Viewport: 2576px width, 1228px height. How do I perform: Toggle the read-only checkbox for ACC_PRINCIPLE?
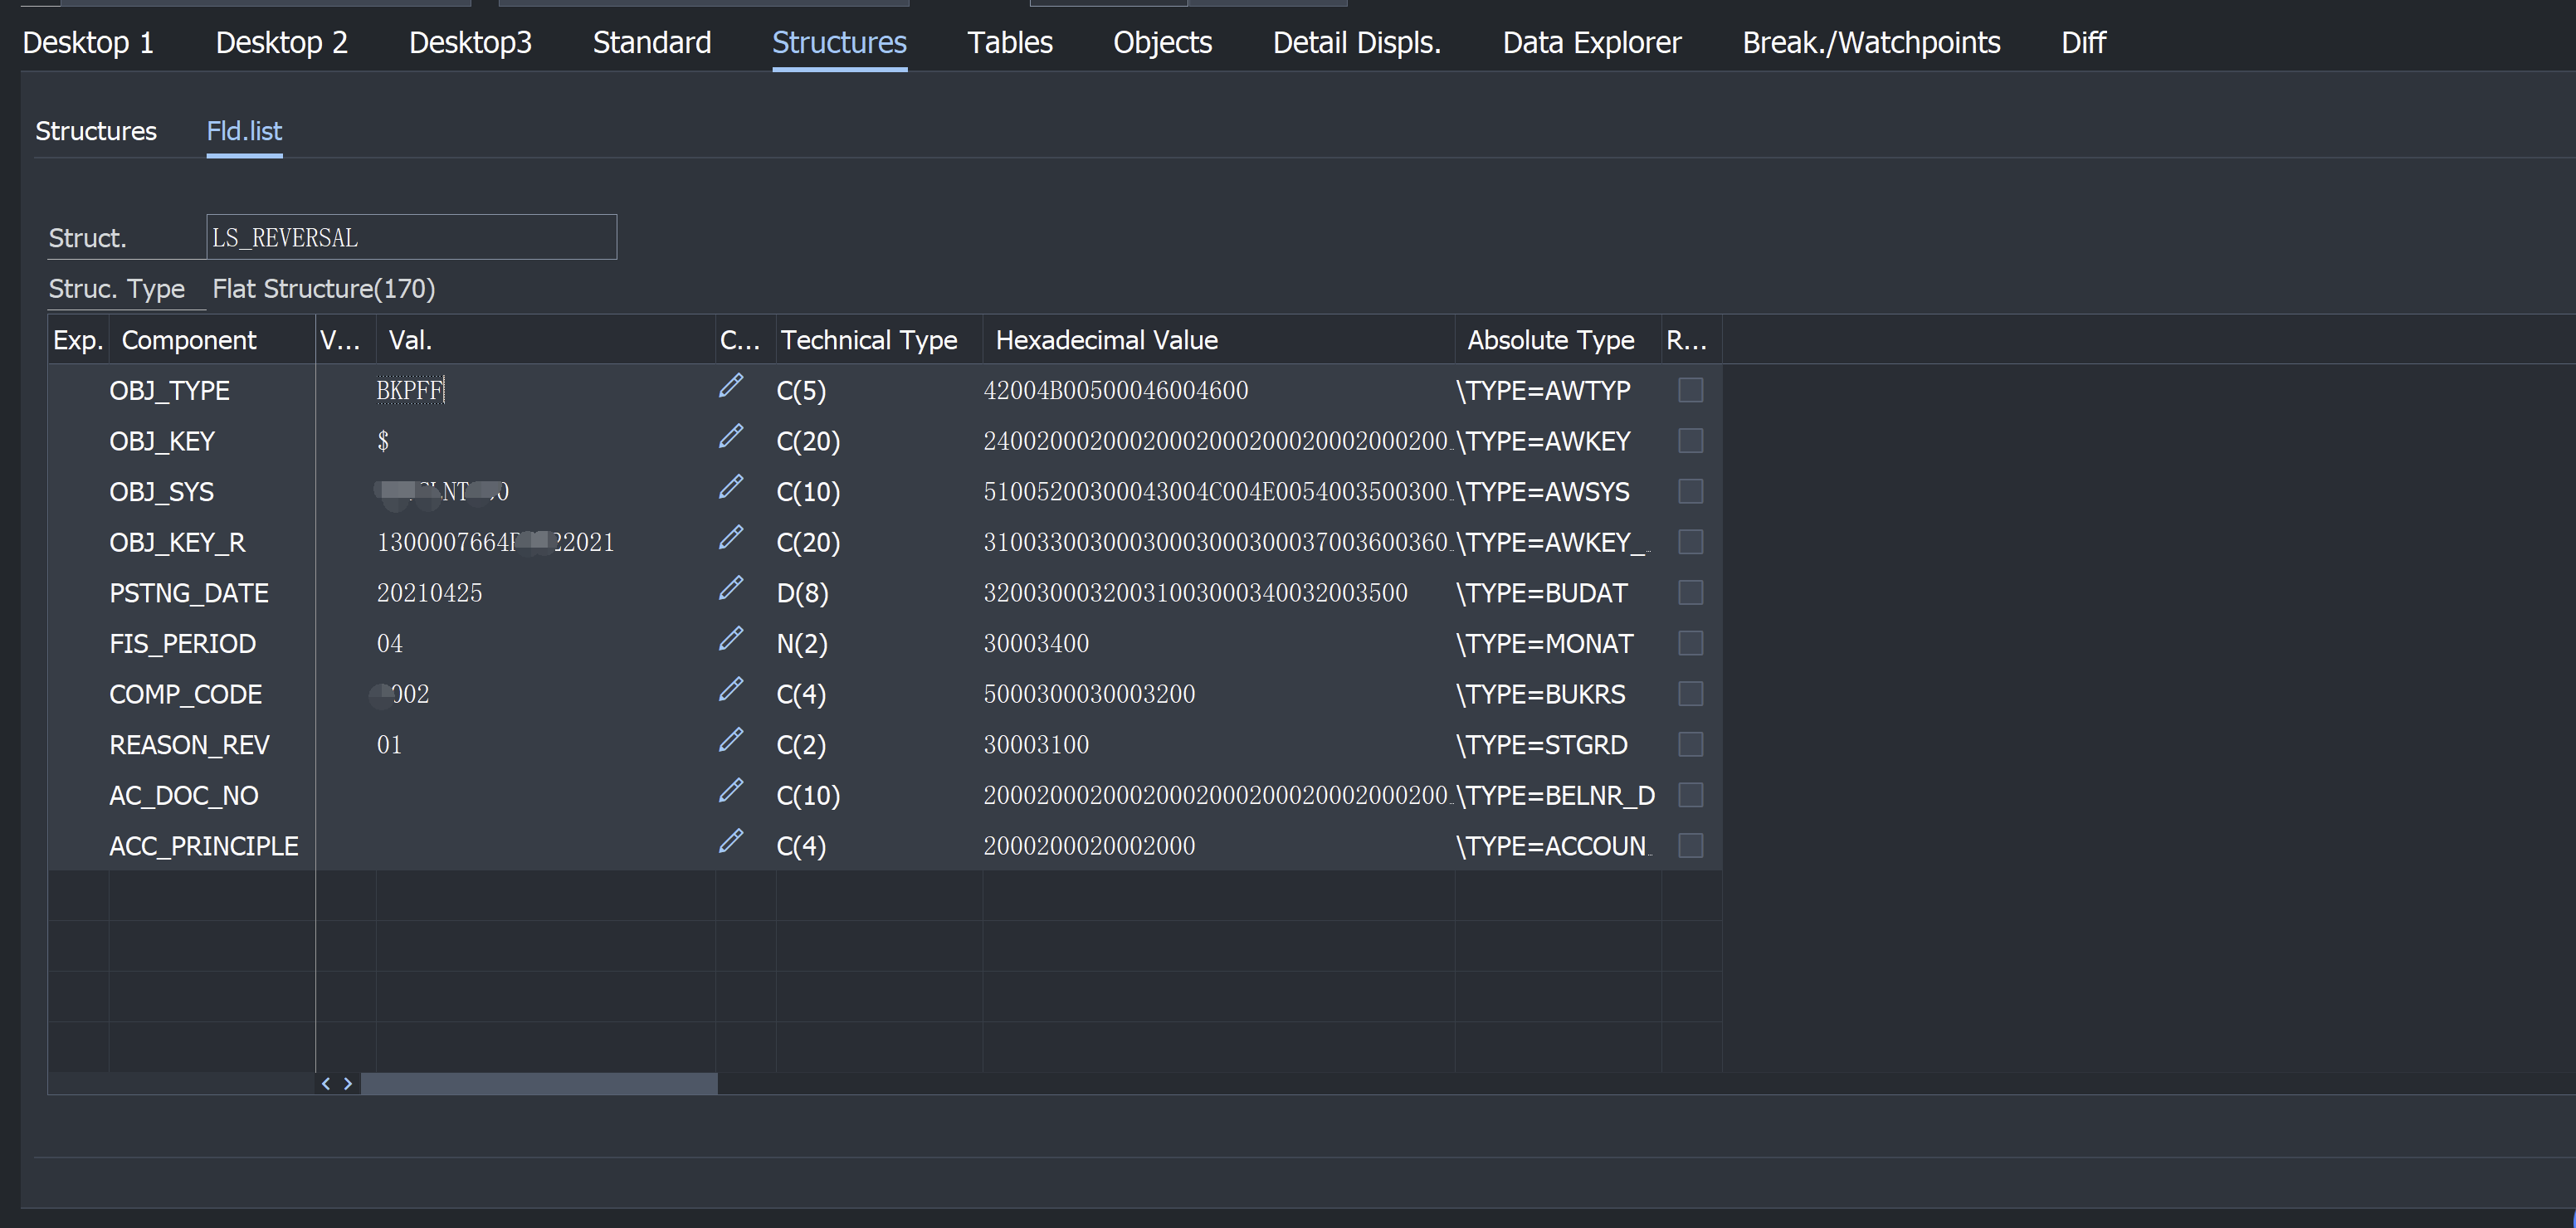pyautogui.click(x=1691, y=846)
